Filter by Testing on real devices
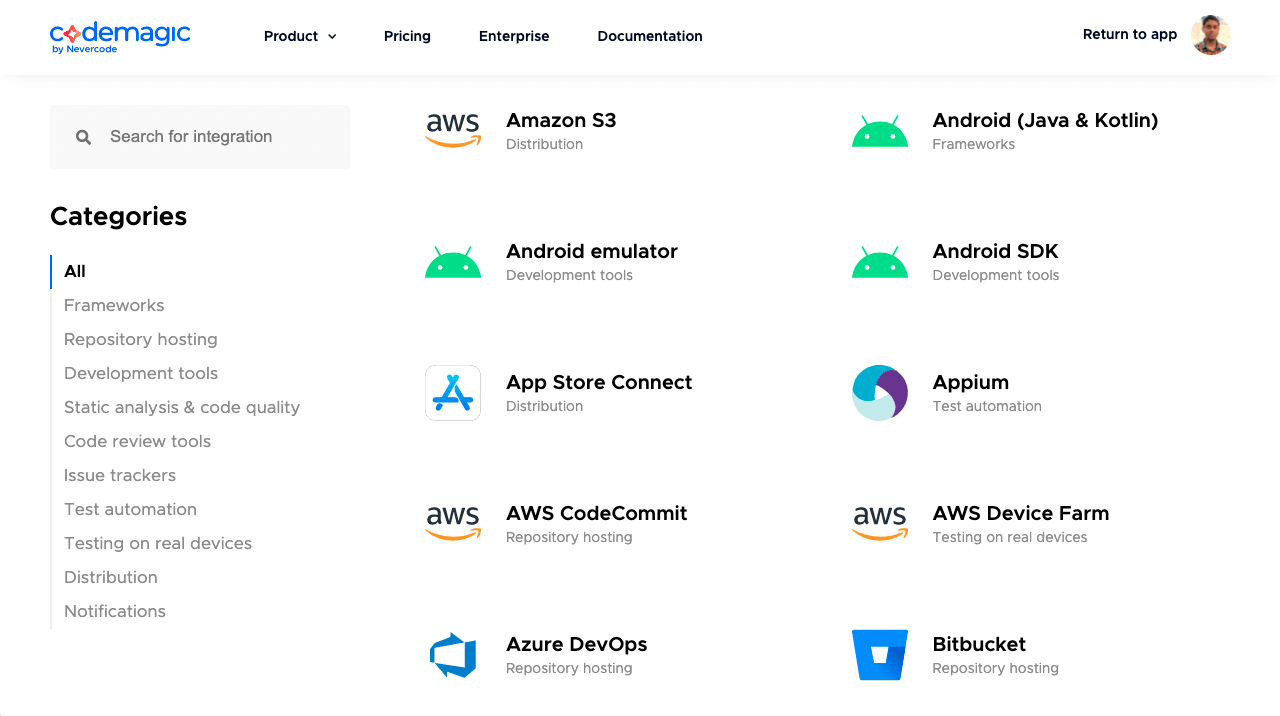Image resolution: width=1280 pixels, height=716 pixels. tap(158, 543)
